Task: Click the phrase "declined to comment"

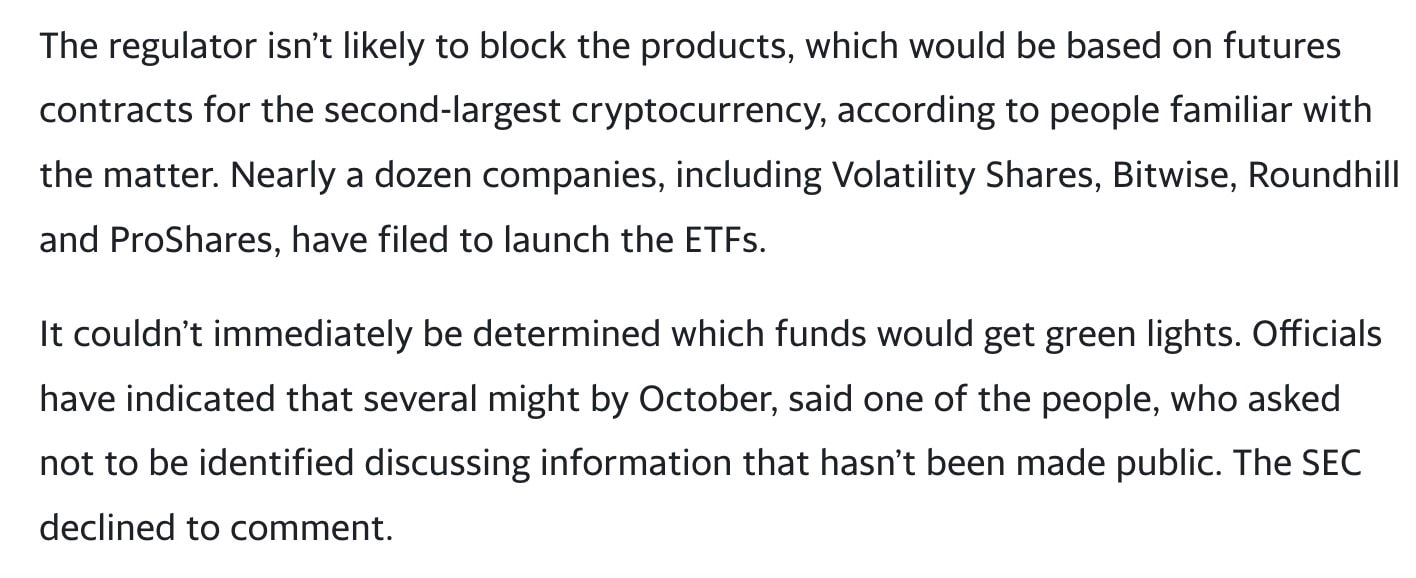Action: (x=214, y=528)
